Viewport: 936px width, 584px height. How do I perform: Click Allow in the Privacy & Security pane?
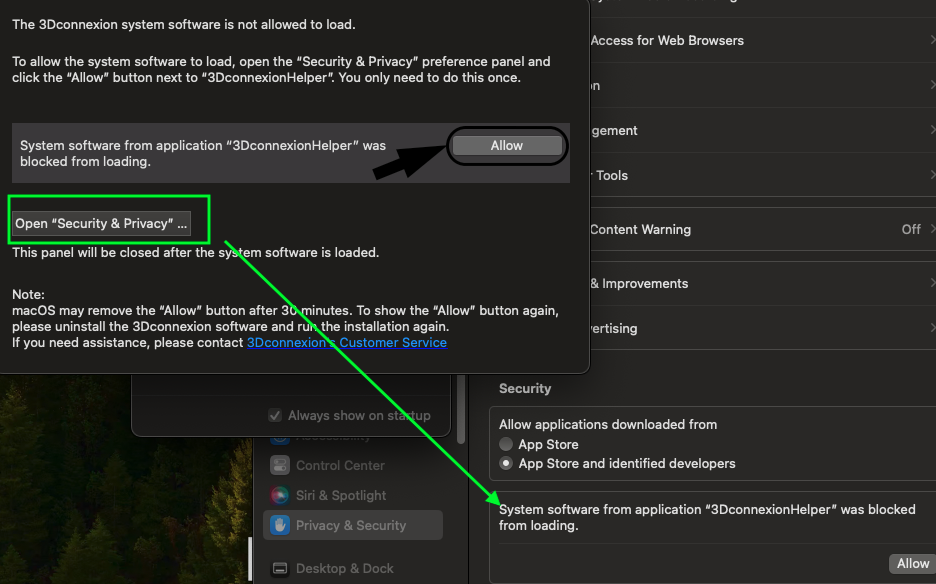(x=912, y=563)
